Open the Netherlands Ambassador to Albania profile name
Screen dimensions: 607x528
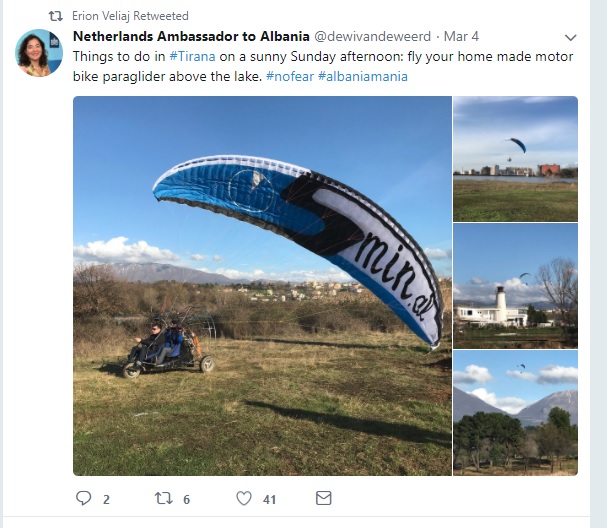click(191, 36)
